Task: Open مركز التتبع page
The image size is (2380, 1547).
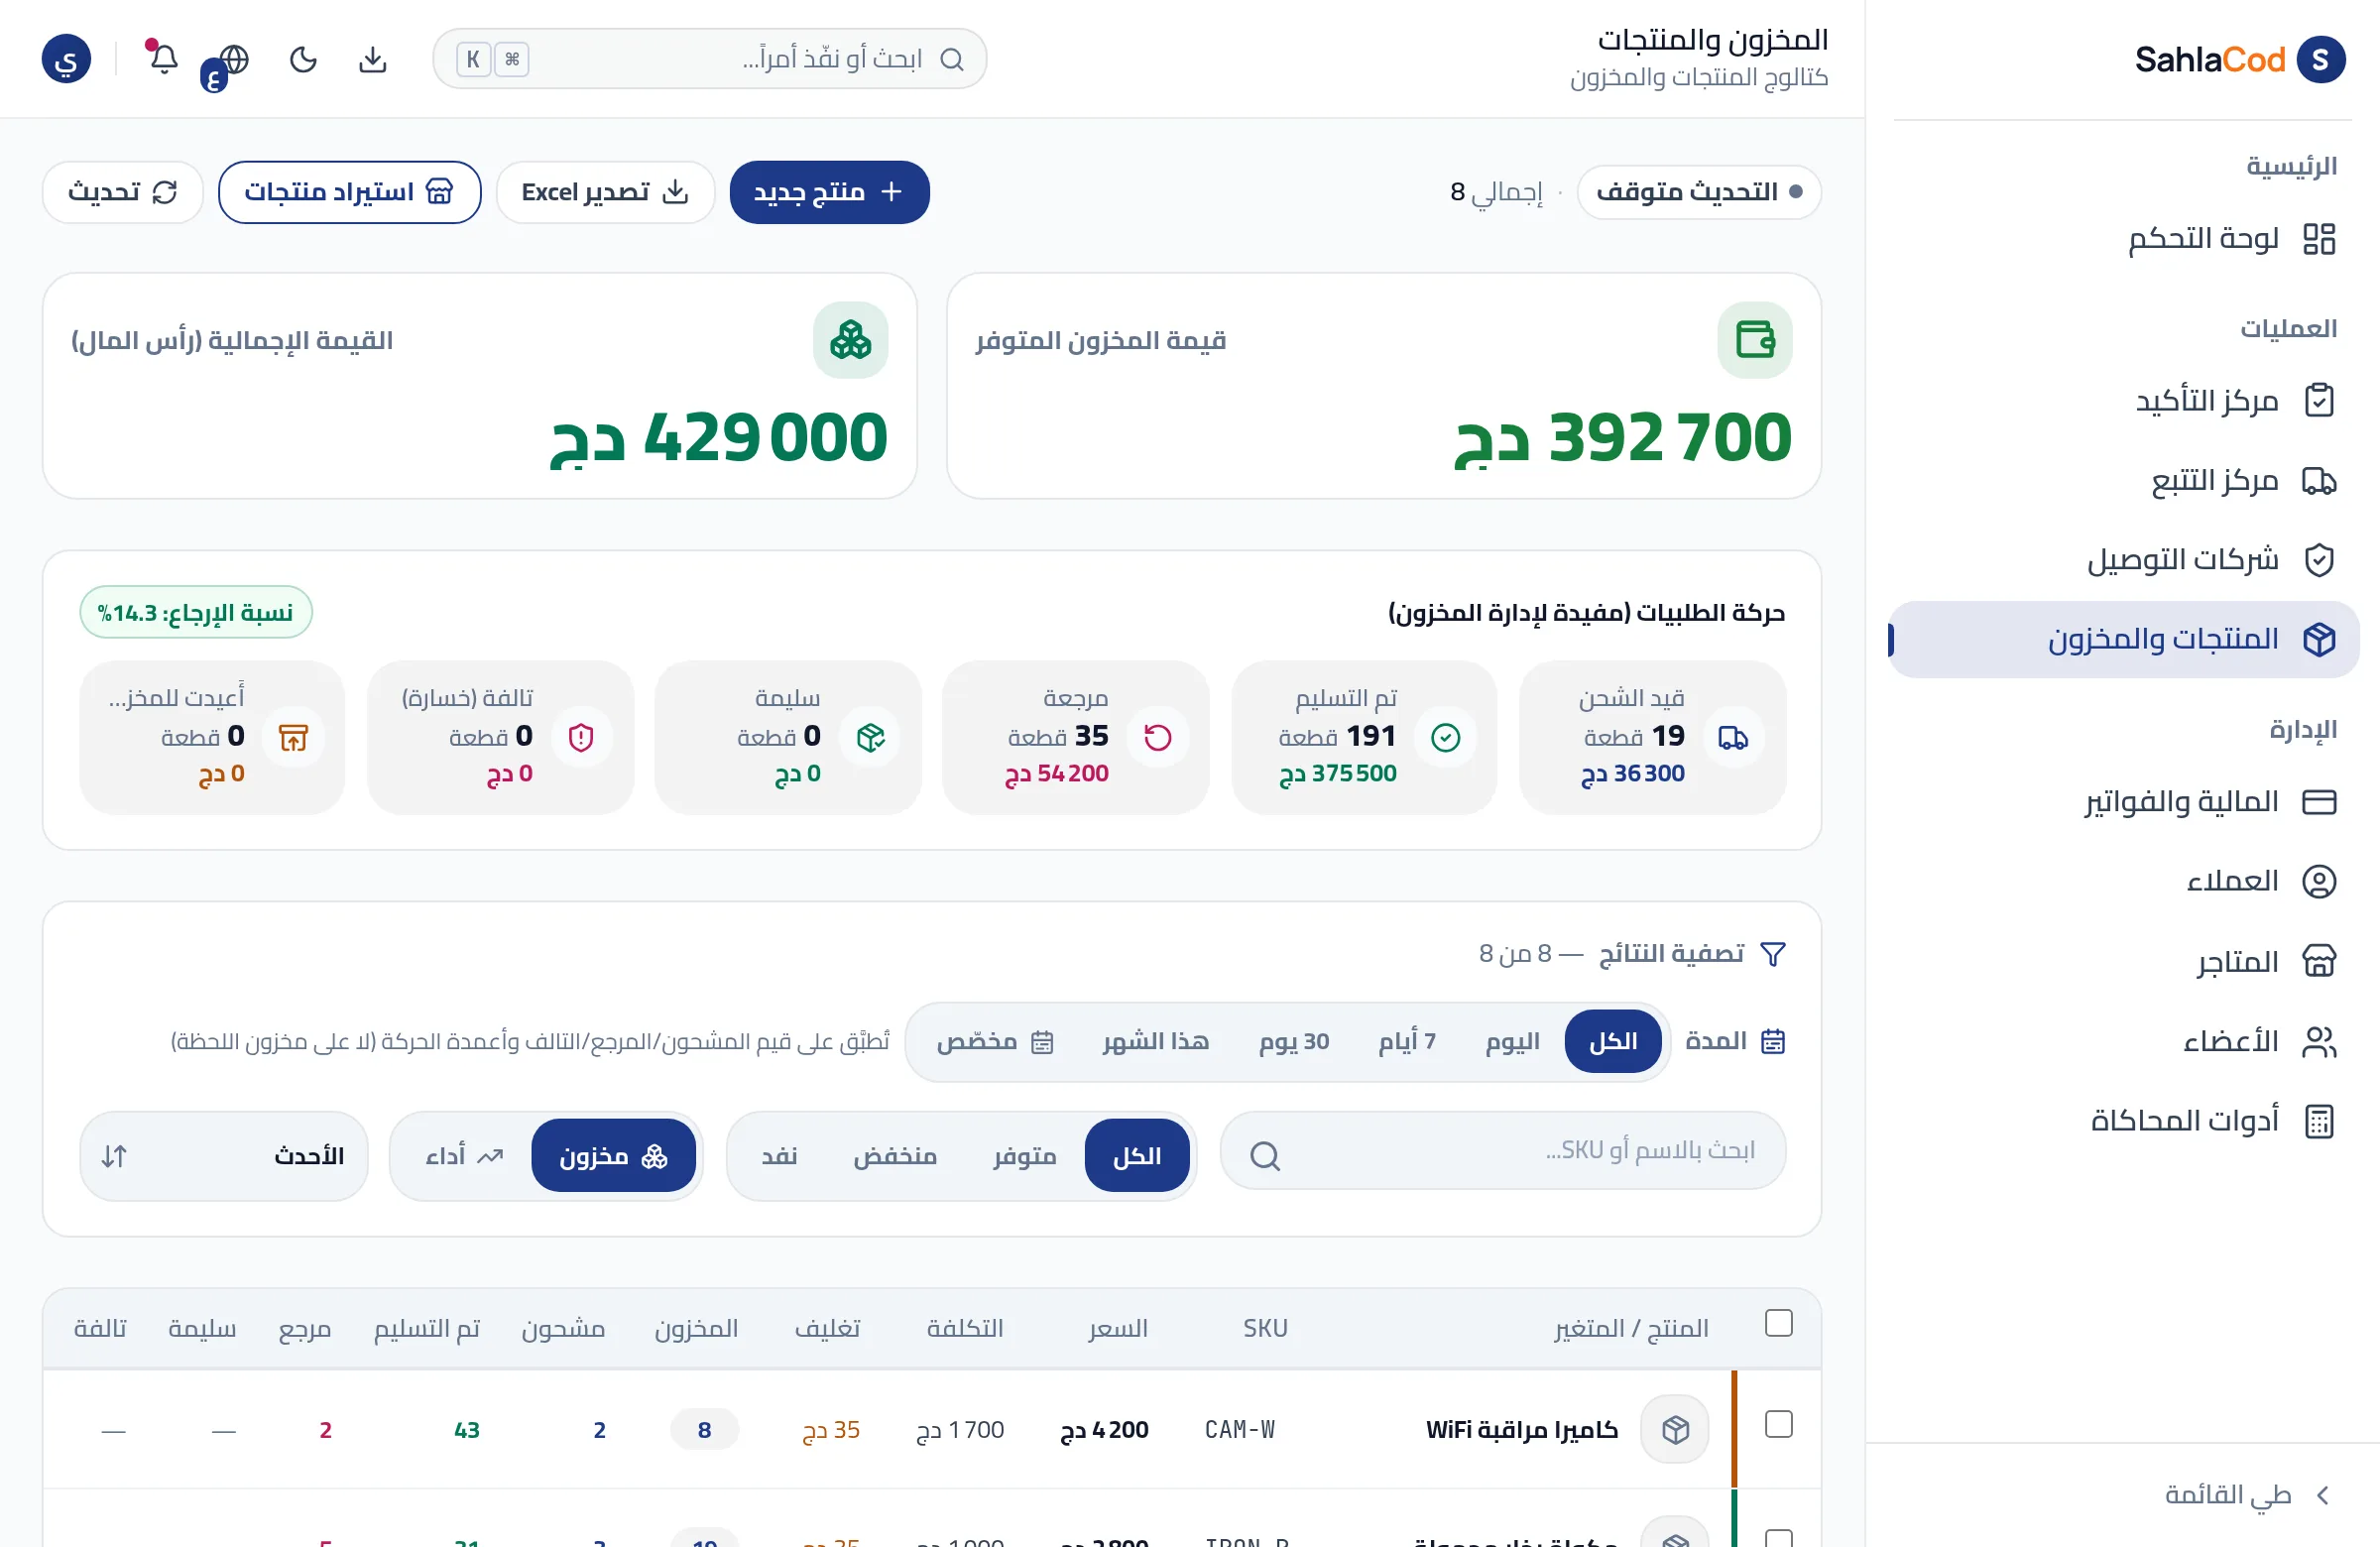Action: (x=2122, y=481)
